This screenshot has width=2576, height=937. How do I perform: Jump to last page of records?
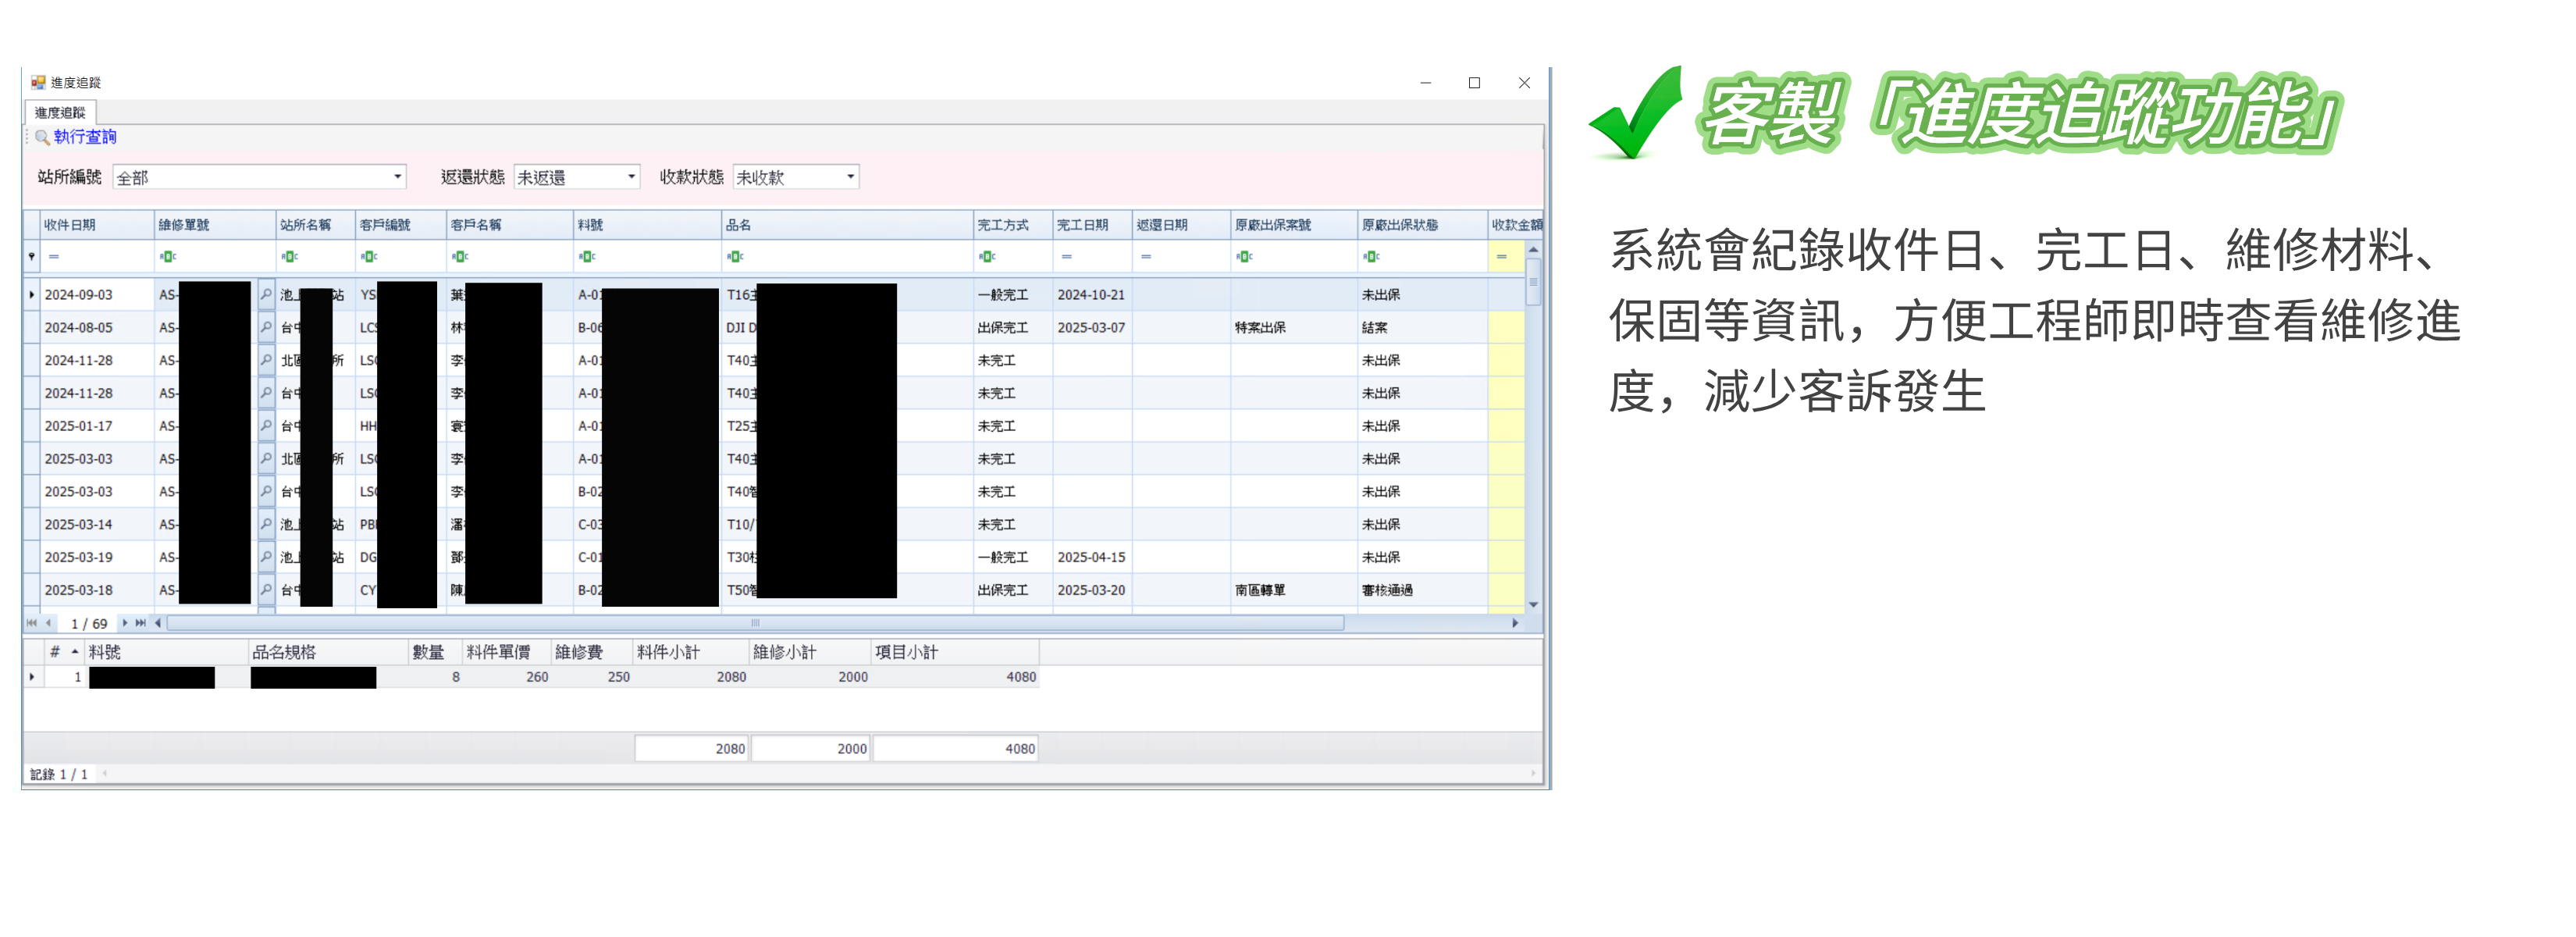click(140, 622)
